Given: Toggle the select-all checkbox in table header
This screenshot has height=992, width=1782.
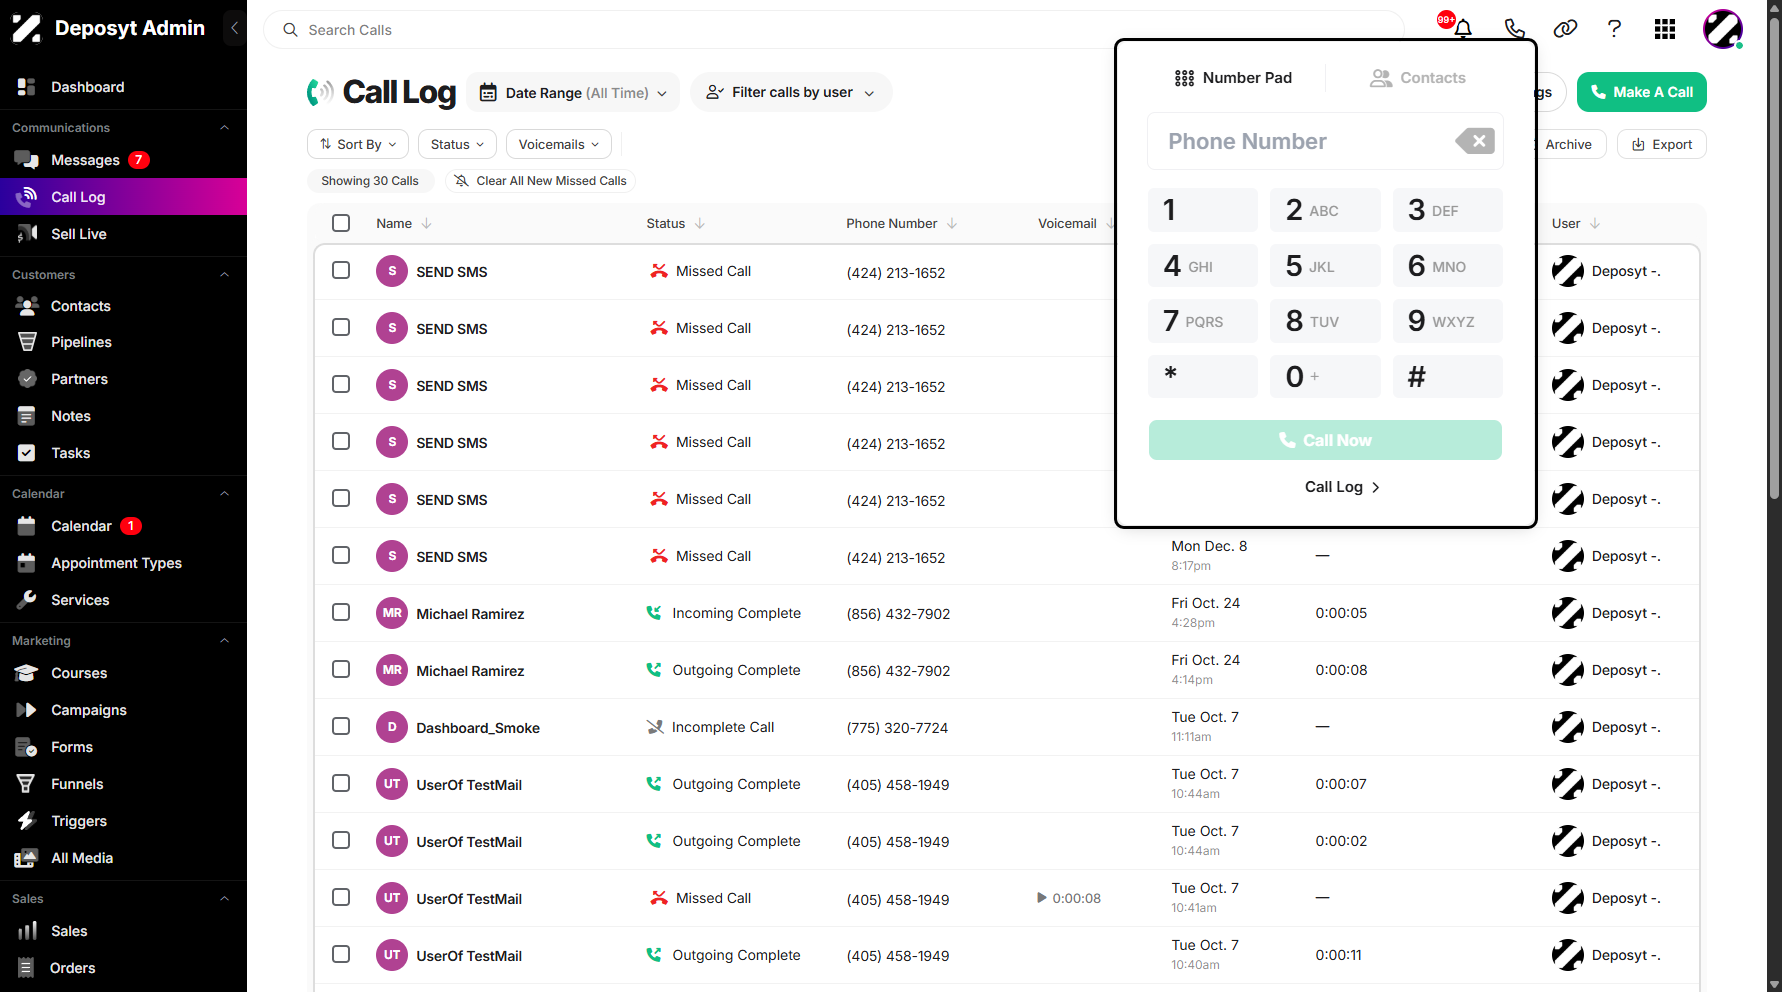Looking at the screenshot, I should tap(341, 223).
